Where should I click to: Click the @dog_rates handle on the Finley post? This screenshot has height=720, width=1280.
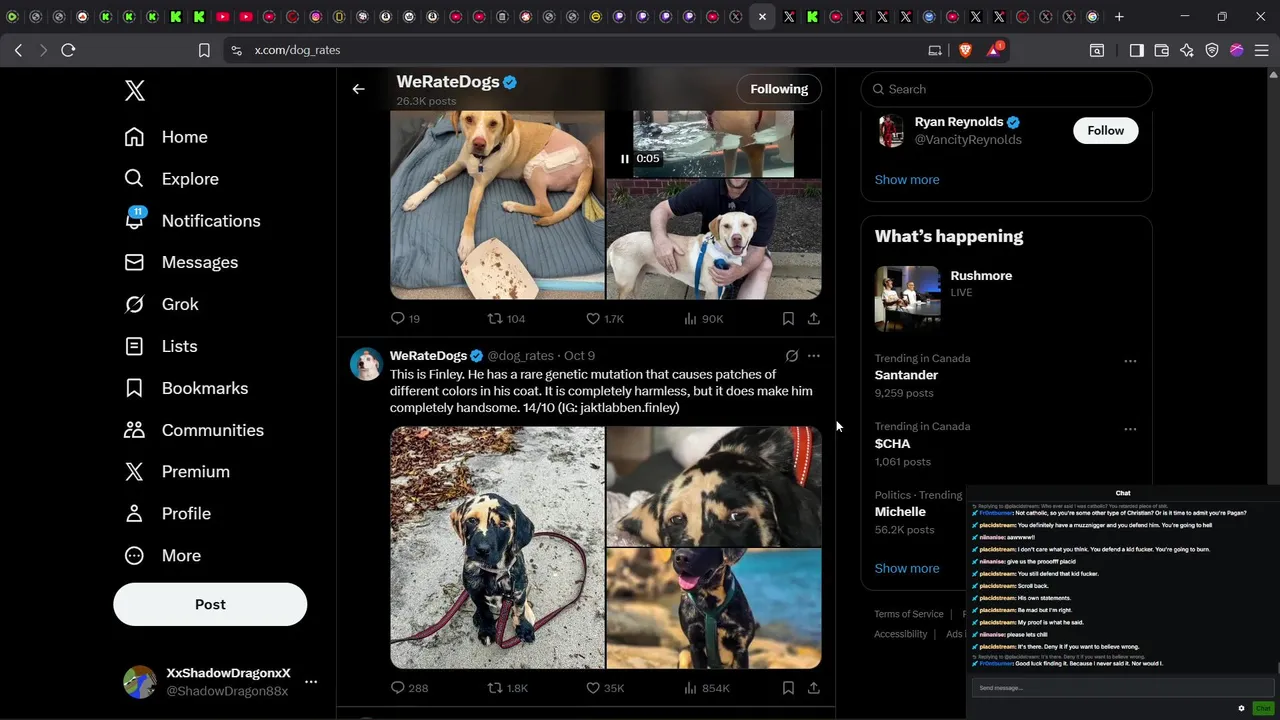tap(520, 356)
